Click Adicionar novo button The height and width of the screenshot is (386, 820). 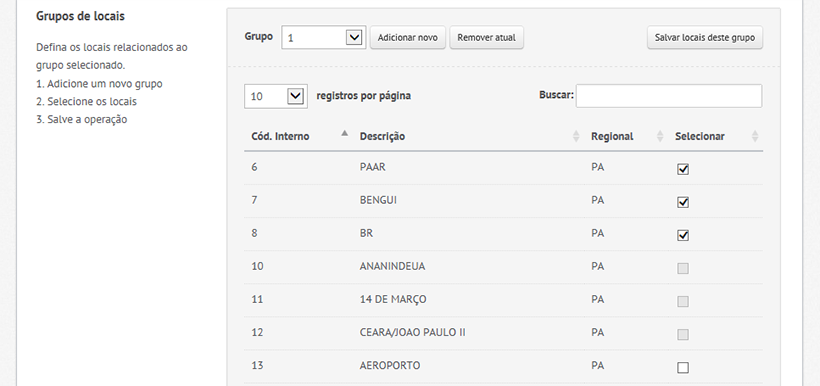coord(407,38)
